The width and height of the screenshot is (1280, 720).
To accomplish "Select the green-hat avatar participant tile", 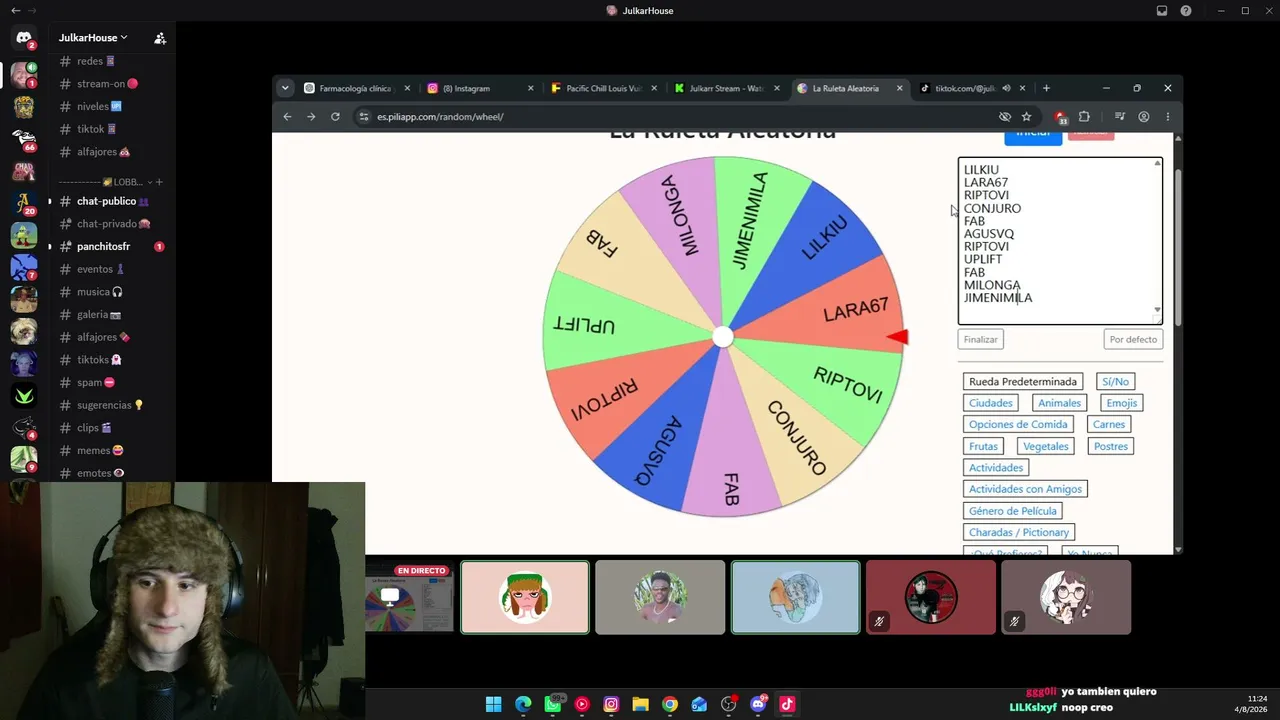I will pyautogui.click(x=525, y=598).
